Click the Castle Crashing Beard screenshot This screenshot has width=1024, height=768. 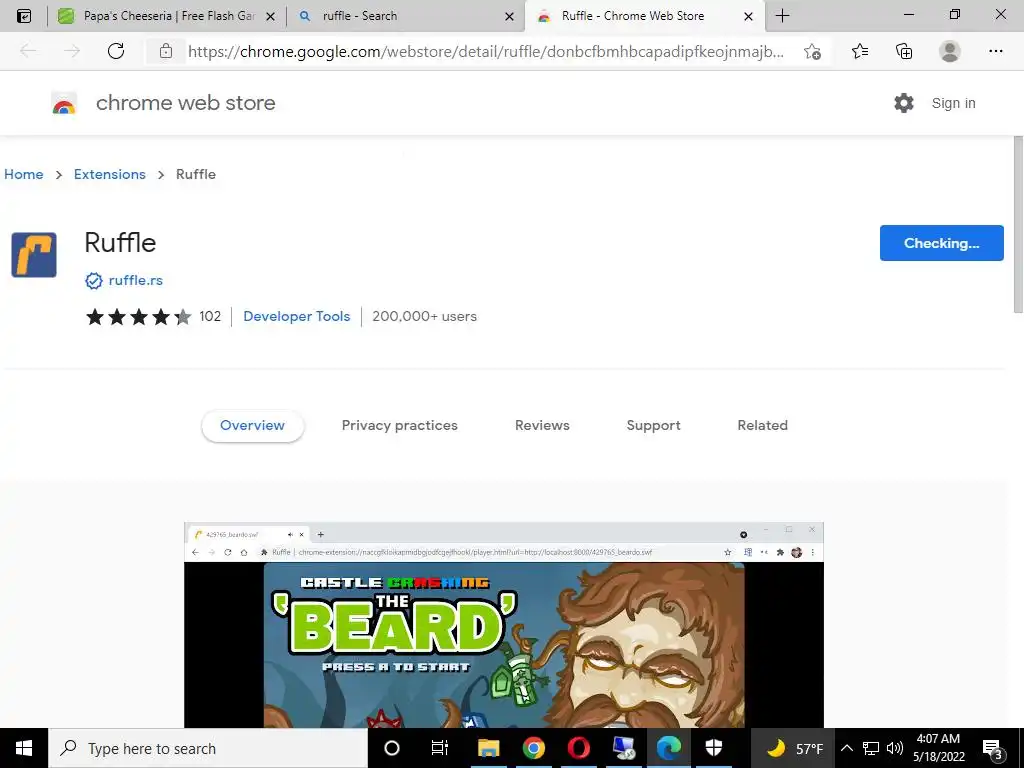coord(504,625)
